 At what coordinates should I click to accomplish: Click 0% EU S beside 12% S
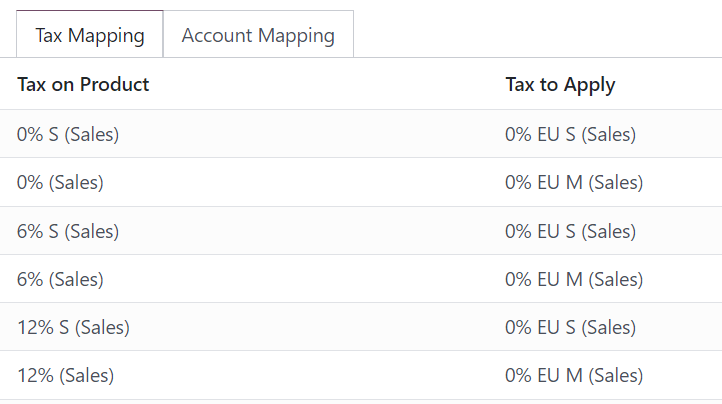click(x=570, y=327)
